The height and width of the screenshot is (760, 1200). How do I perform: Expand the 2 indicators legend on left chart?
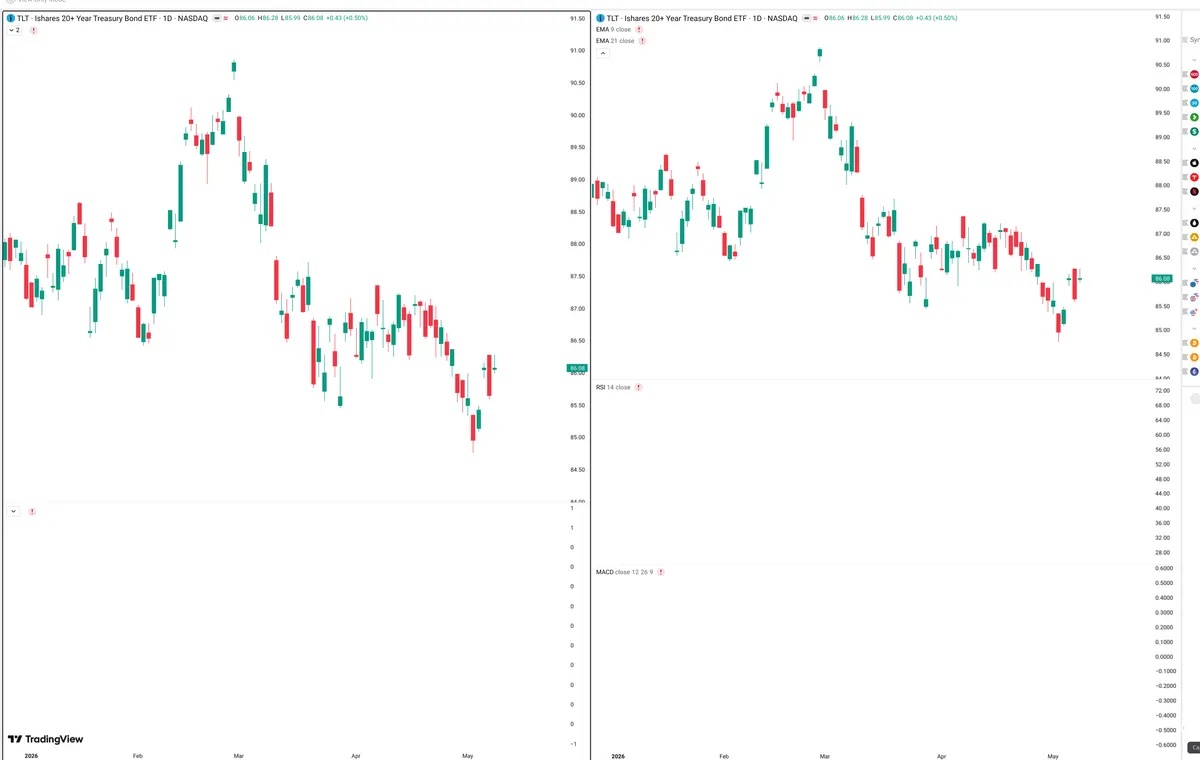[x=14, y=31]
